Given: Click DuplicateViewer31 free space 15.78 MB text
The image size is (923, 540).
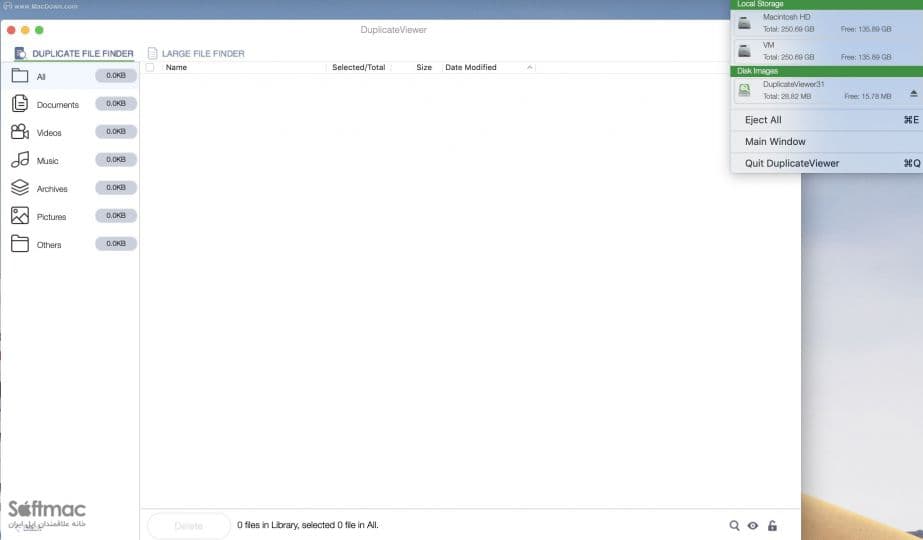Looking at the screenshot, I should (868, 97).
